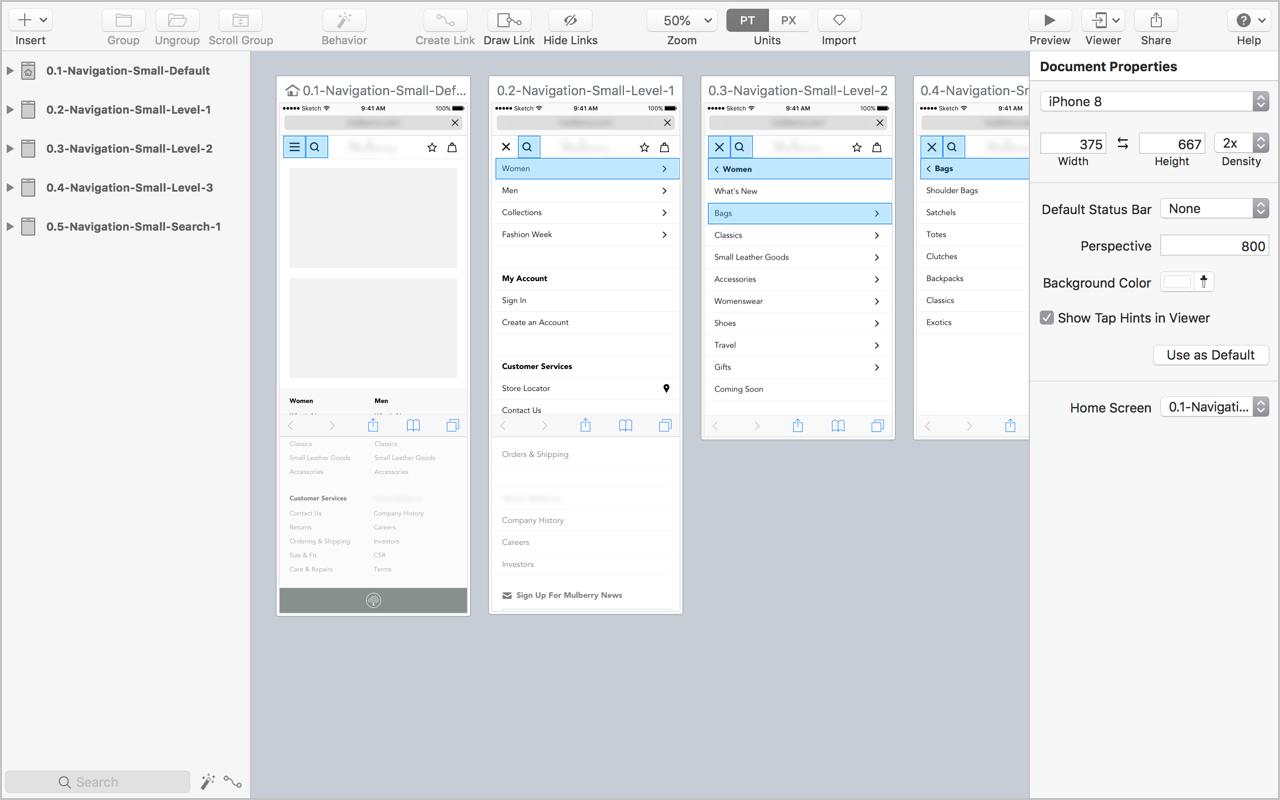
Task: Click Create an Account in 0.2 artboard
Action: click(x=535, y=322)
